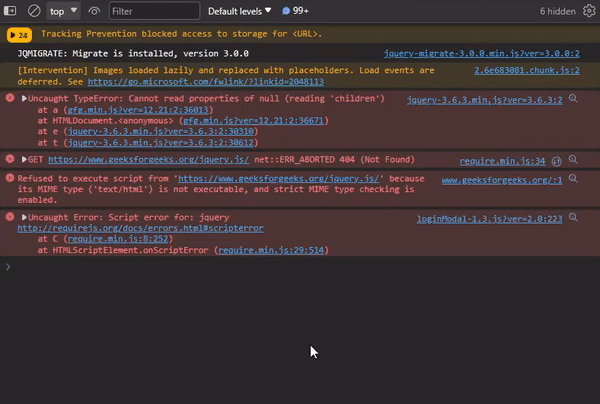Click the console prompt input line
This screenshot has height=404, width=600.
point(300,267)
